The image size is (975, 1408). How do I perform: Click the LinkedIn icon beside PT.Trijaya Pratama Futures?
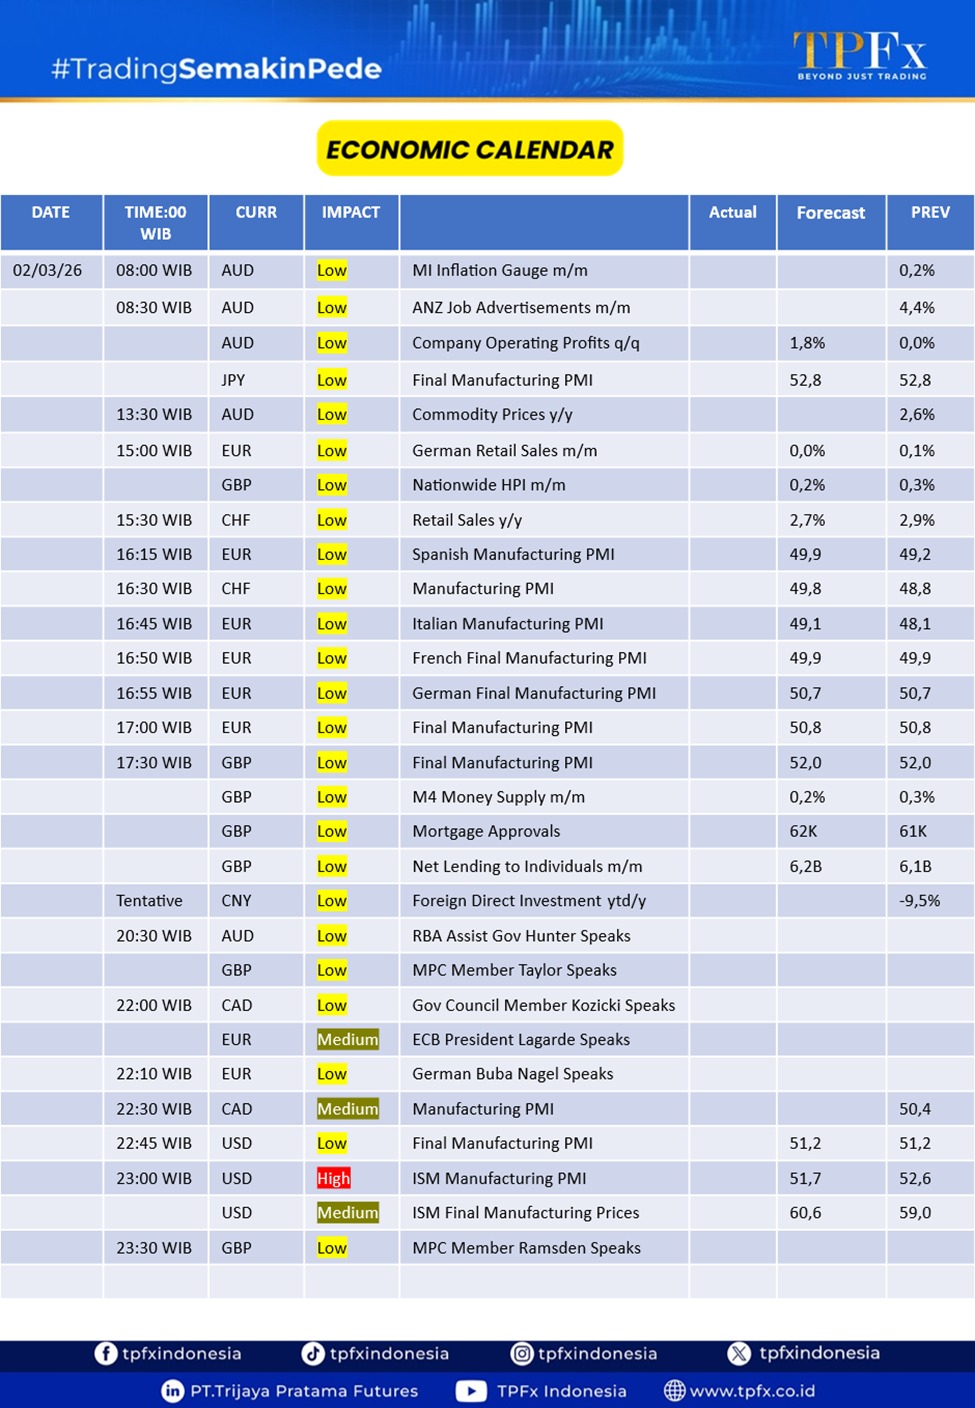click(x=172, y=1391)
